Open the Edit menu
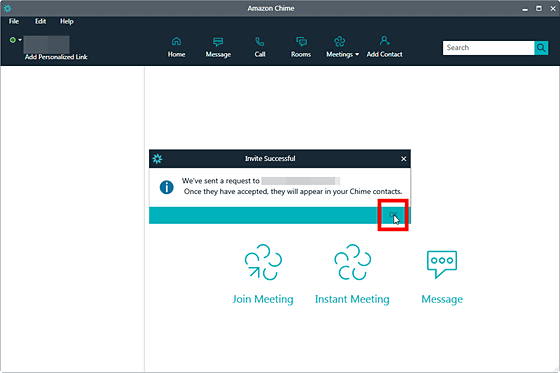560x373 pixels. tap(40, 21)
